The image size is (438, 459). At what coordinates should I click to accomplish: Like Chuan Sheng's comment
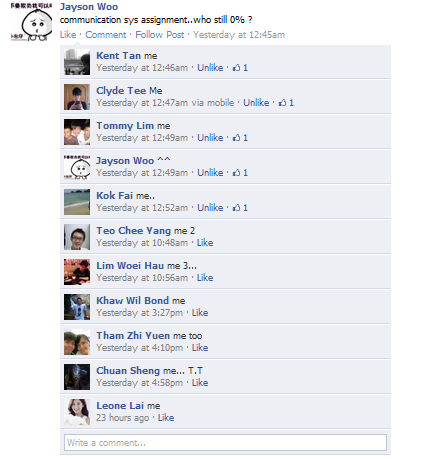tap(200, 383)
